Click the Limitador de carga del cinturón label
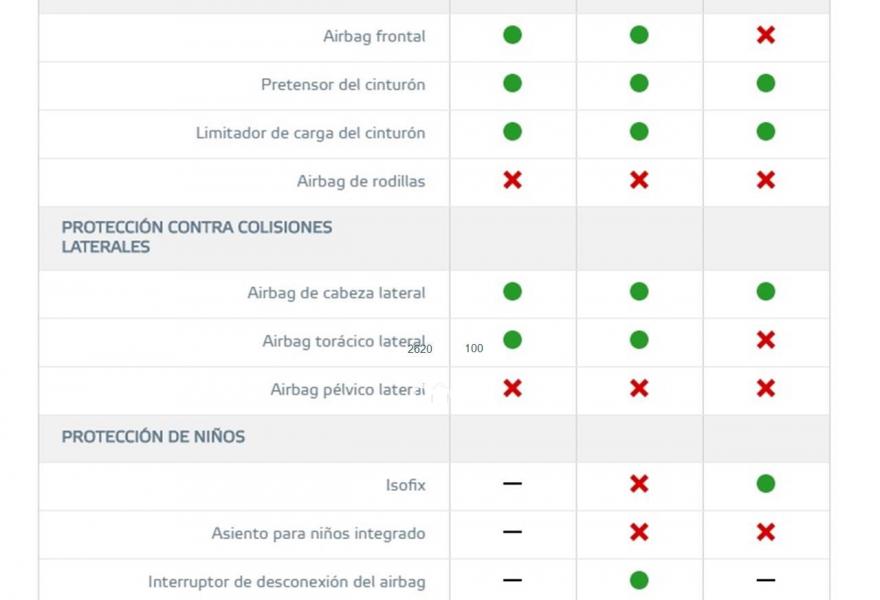This screenshot has height=600, width=880. tap(310, 133)
